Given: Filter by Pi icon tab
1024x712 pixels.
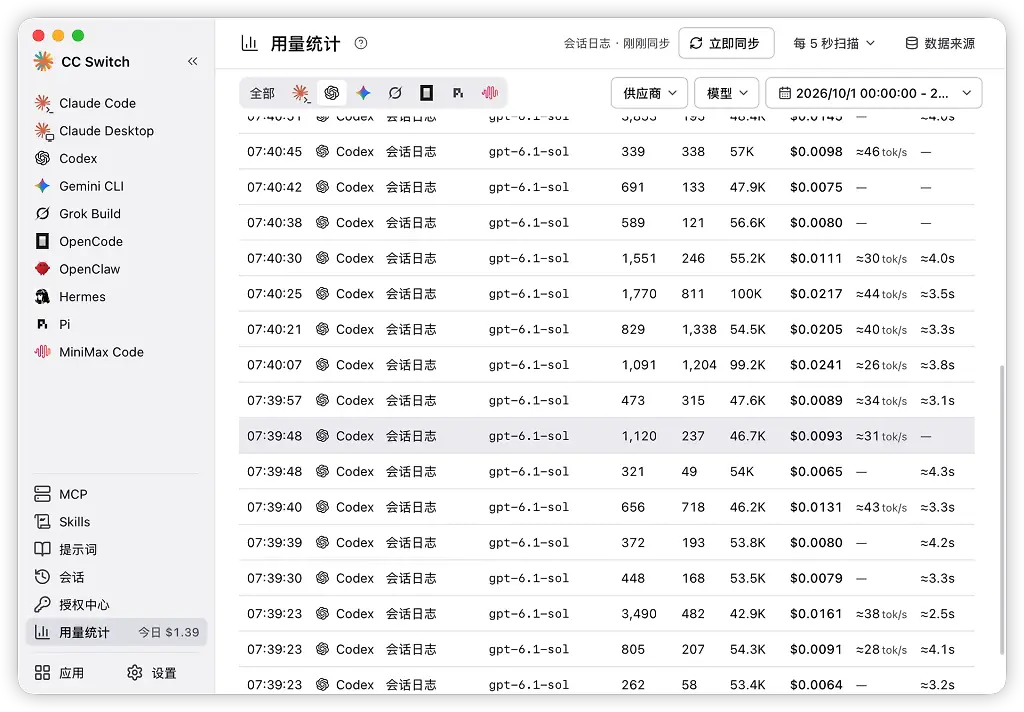Looking at the screenshot, I should click(458, 93).
